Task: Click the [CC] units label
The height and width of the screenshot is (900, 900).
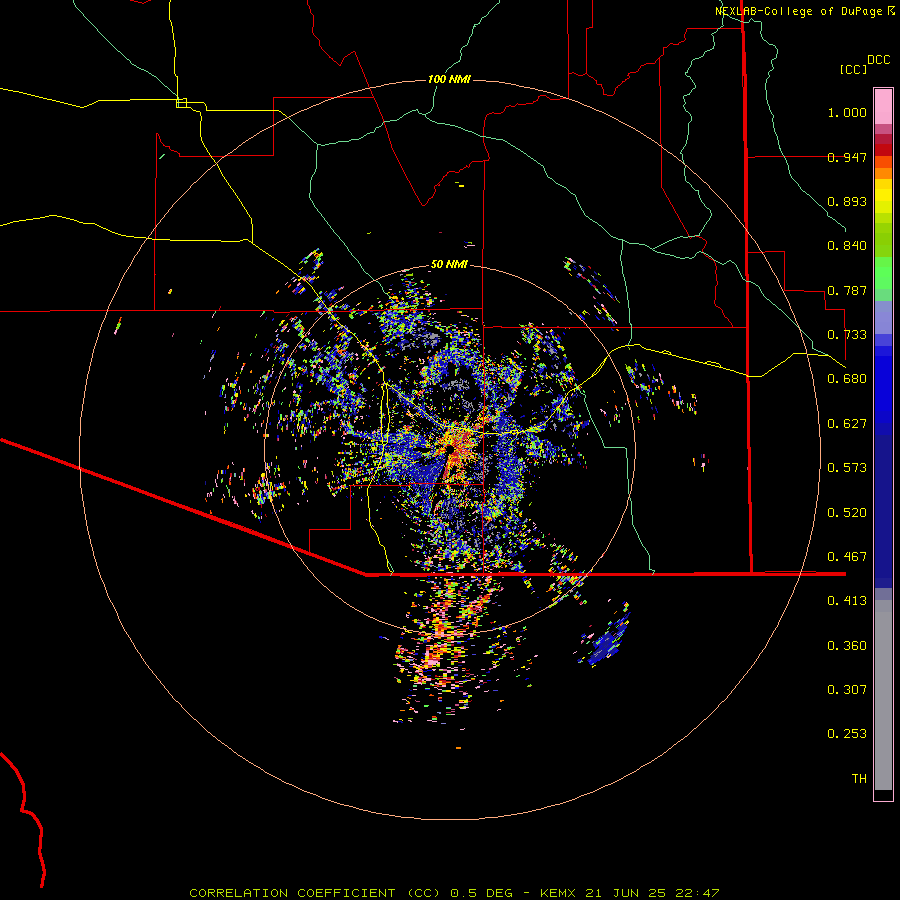Action: click(854, 69)
